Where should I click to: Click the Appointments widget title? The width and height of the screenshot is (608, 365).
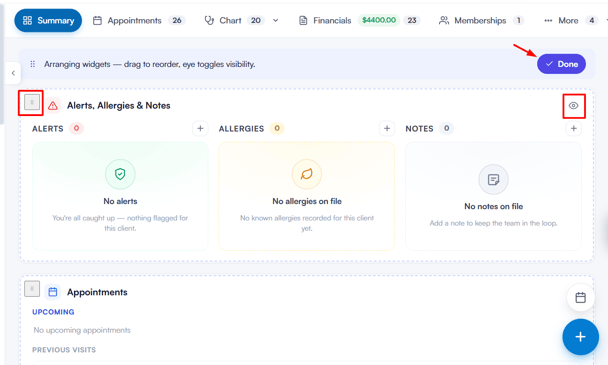click(97, 292)
